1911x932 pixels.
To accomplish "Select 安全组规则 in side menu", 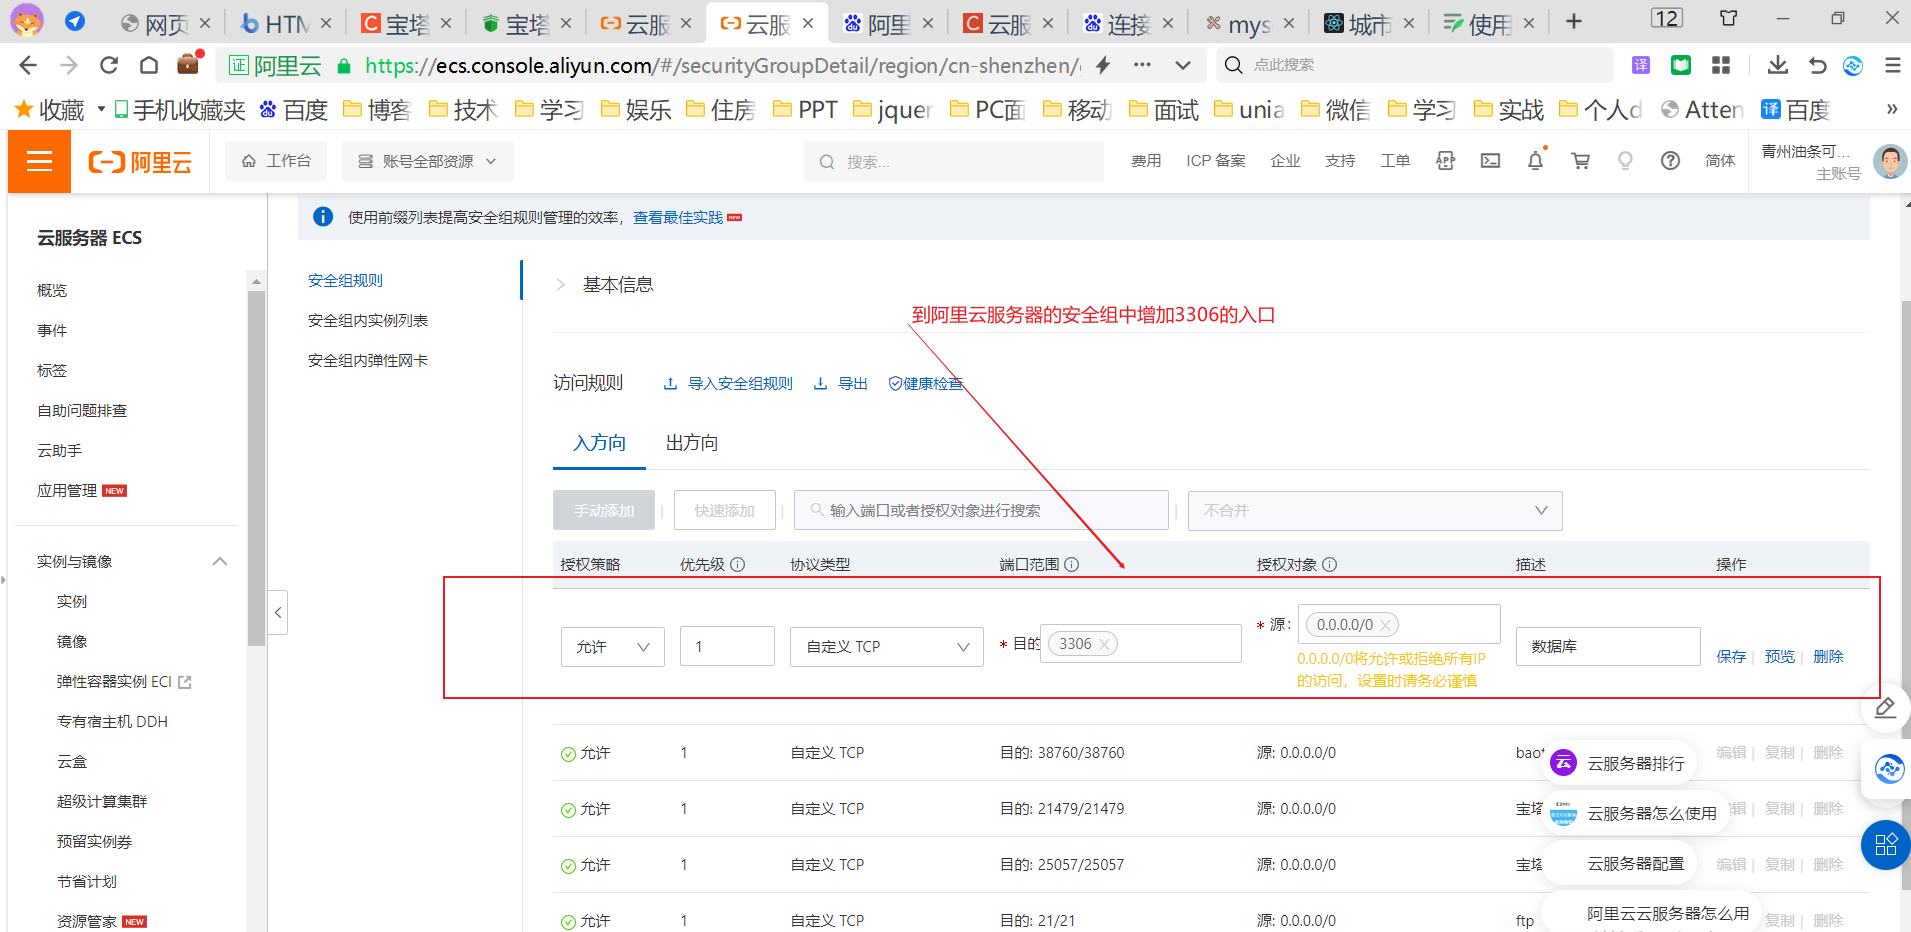I will (345, 281).
